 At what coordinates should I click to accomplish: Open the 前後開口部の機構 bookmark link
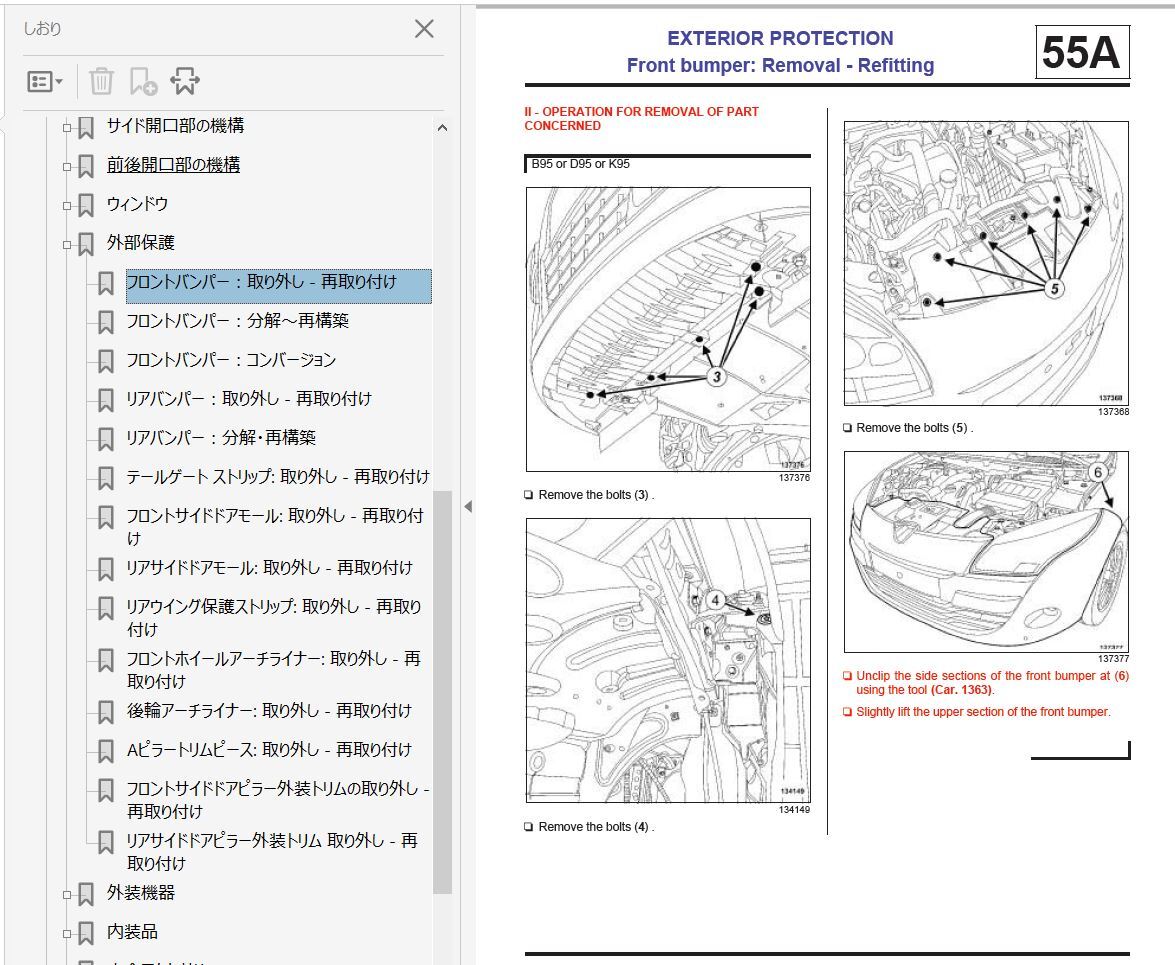point(173,165)
